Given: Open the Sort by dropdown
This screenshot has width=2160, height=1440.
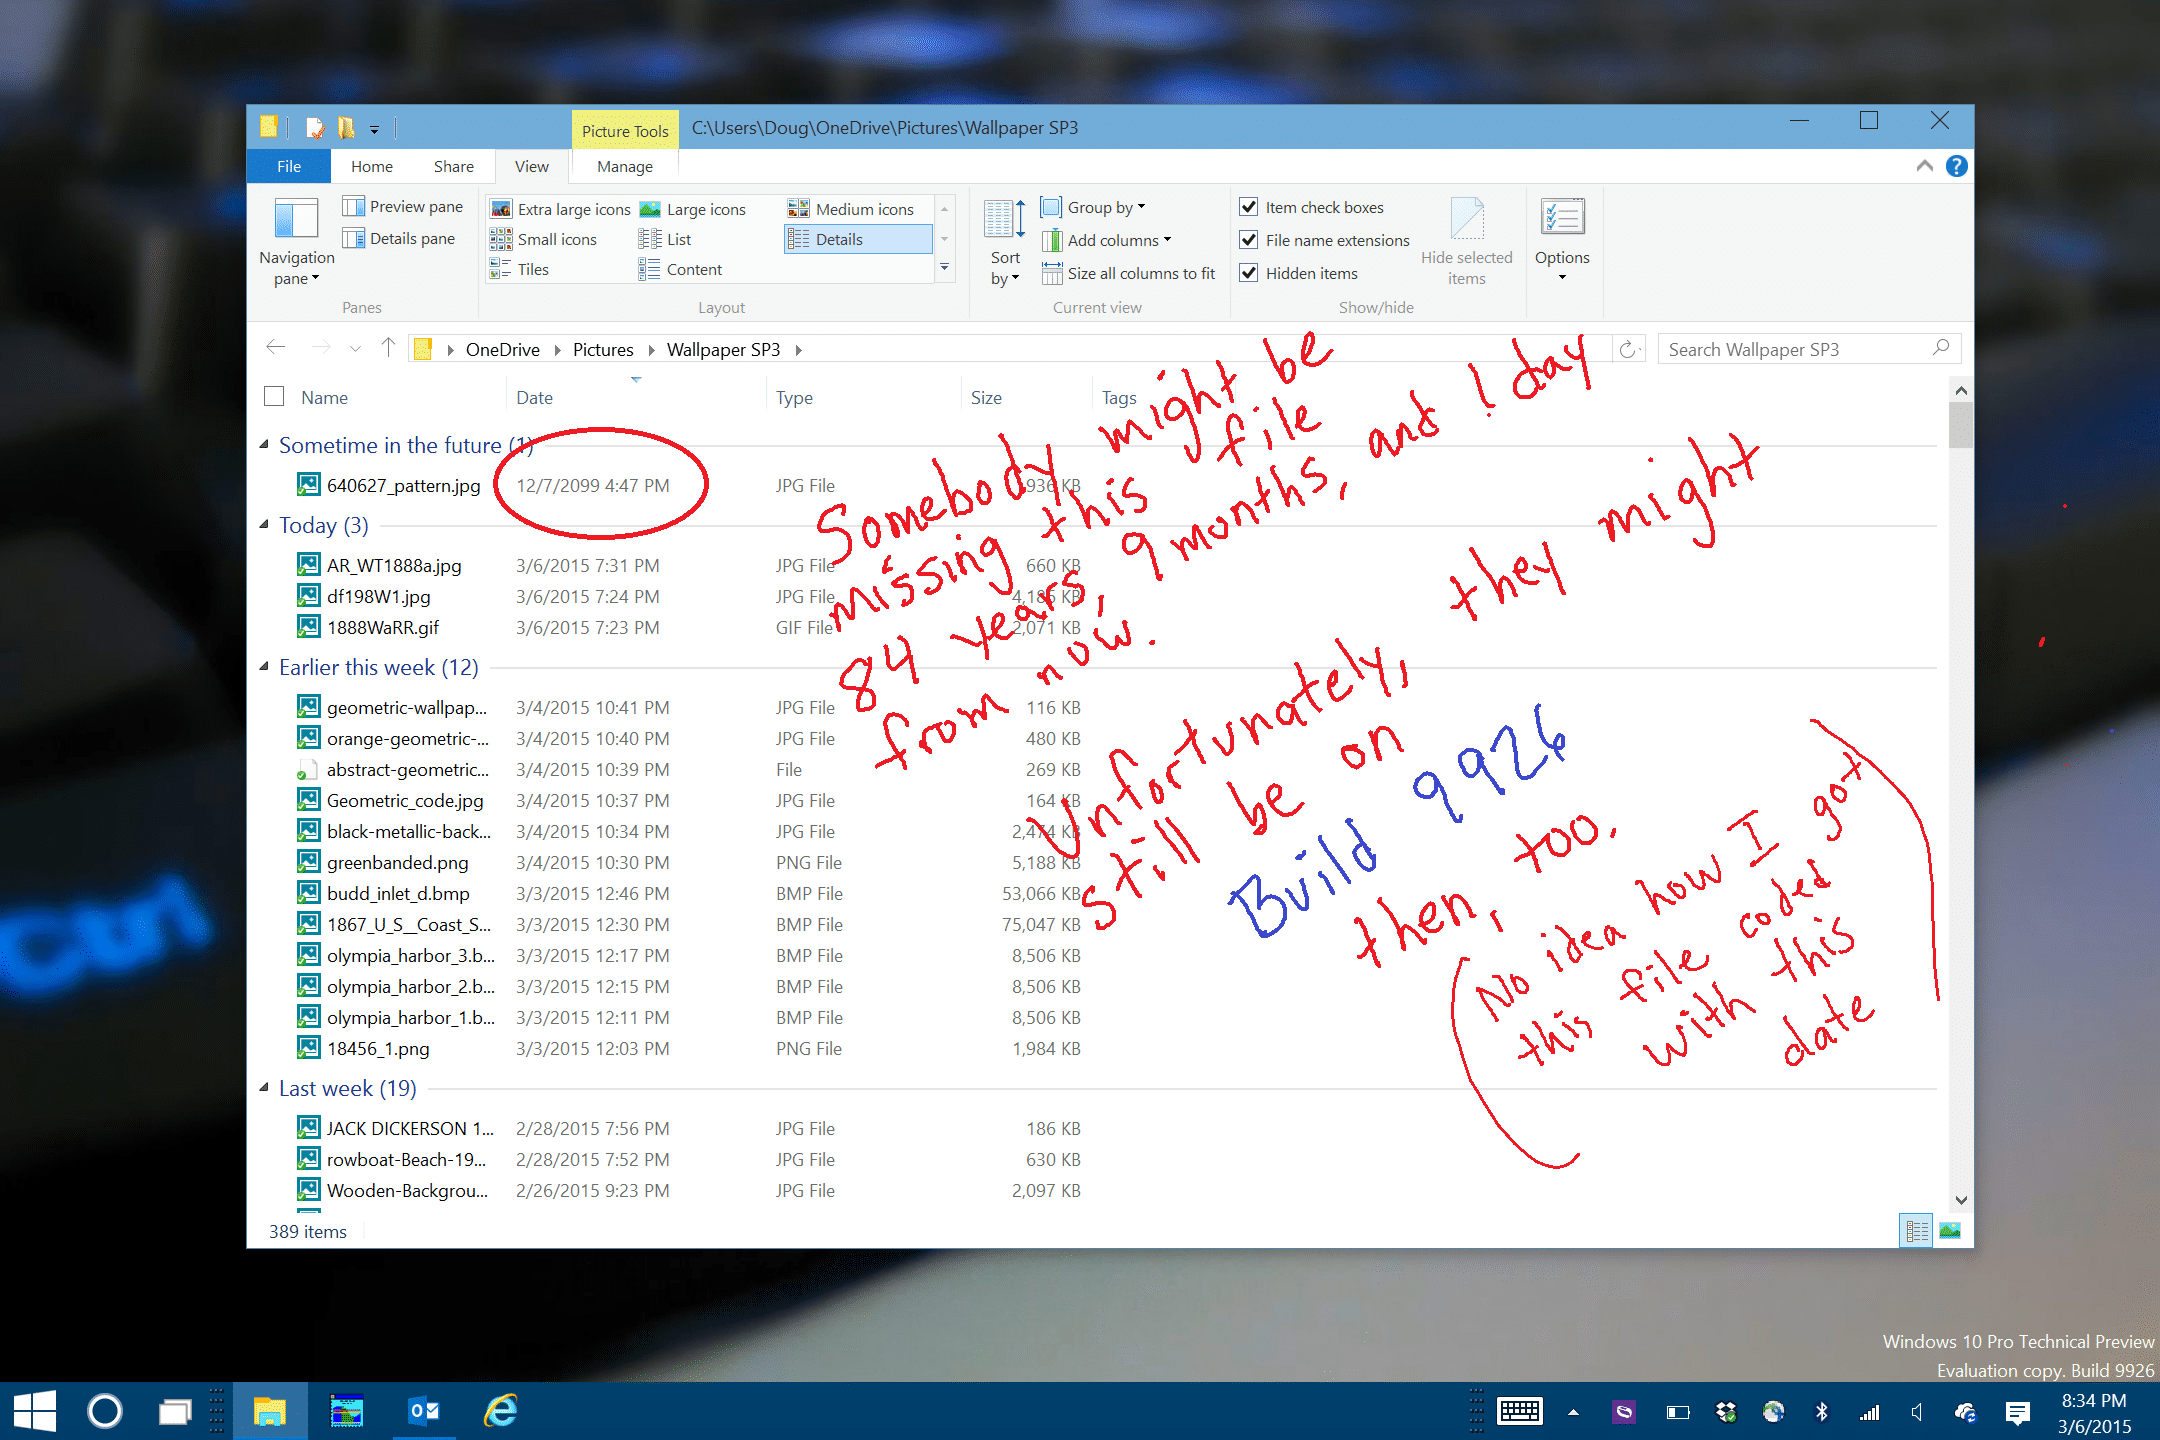Looking at the screenshot, I should coord(1005,243).
